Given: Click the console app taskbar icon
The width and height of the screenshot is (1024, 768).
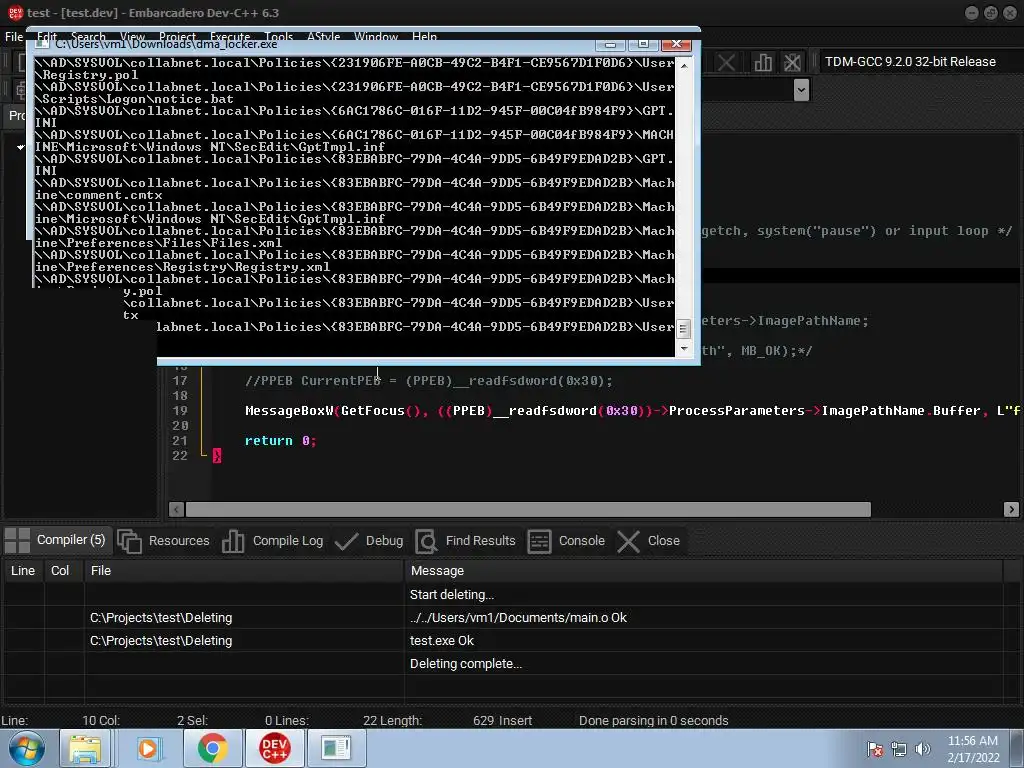Looking at the screenshot, I should click(x=336, y=748).
